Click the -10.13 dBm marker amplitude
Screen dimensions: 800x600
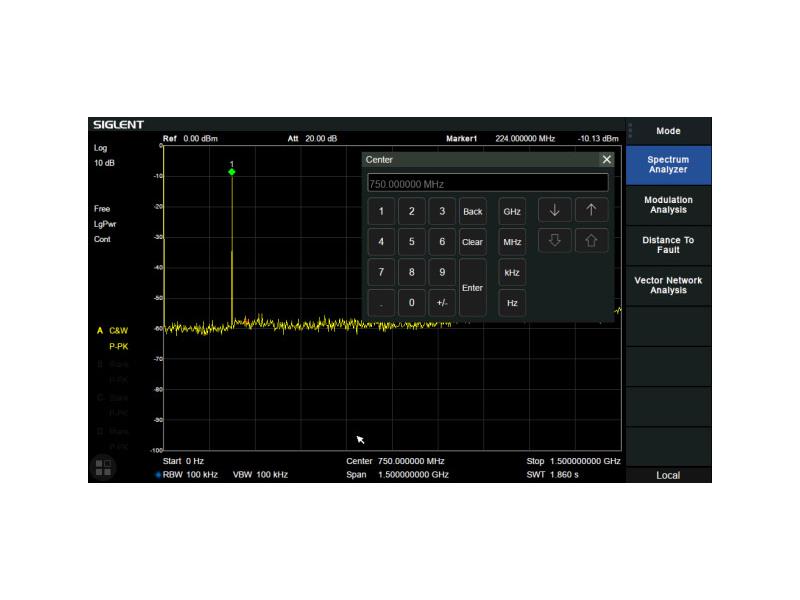(598, 139)
